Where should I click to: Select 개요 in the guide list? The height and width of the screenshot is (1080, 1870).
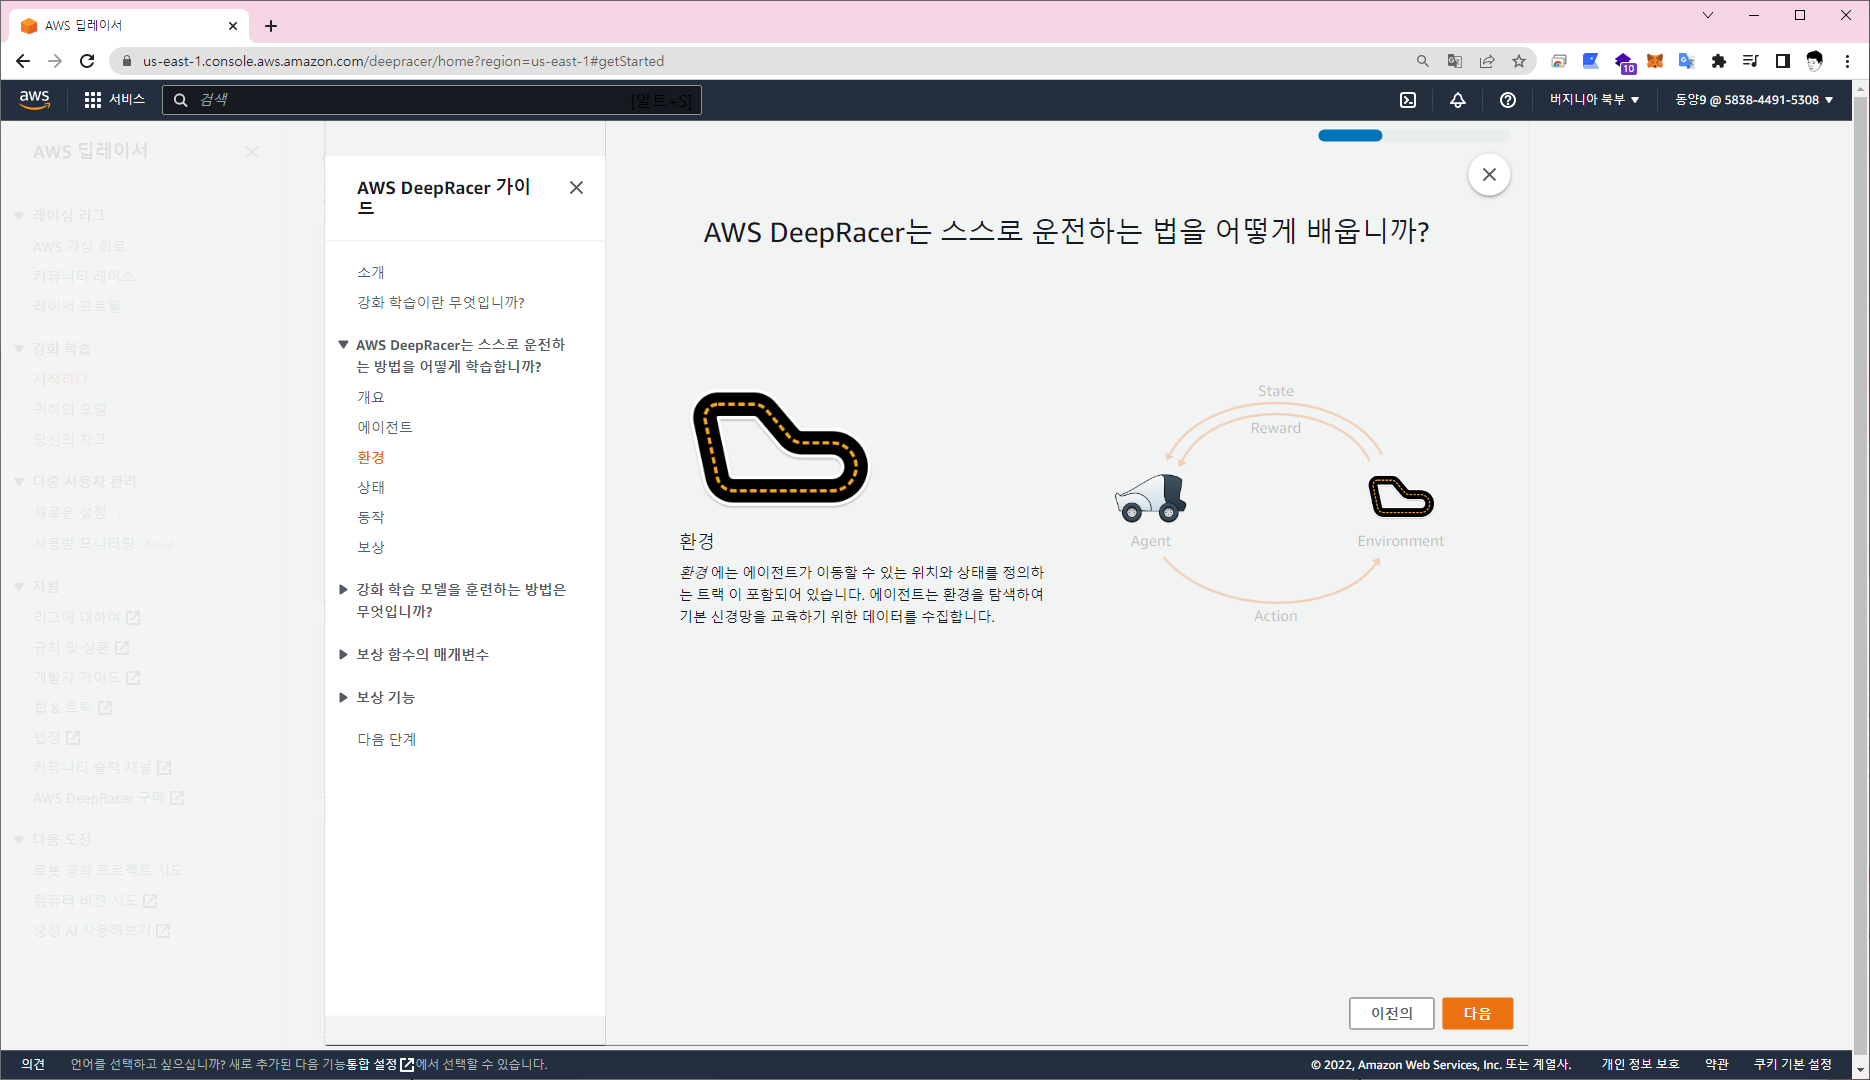pos(371,397)
